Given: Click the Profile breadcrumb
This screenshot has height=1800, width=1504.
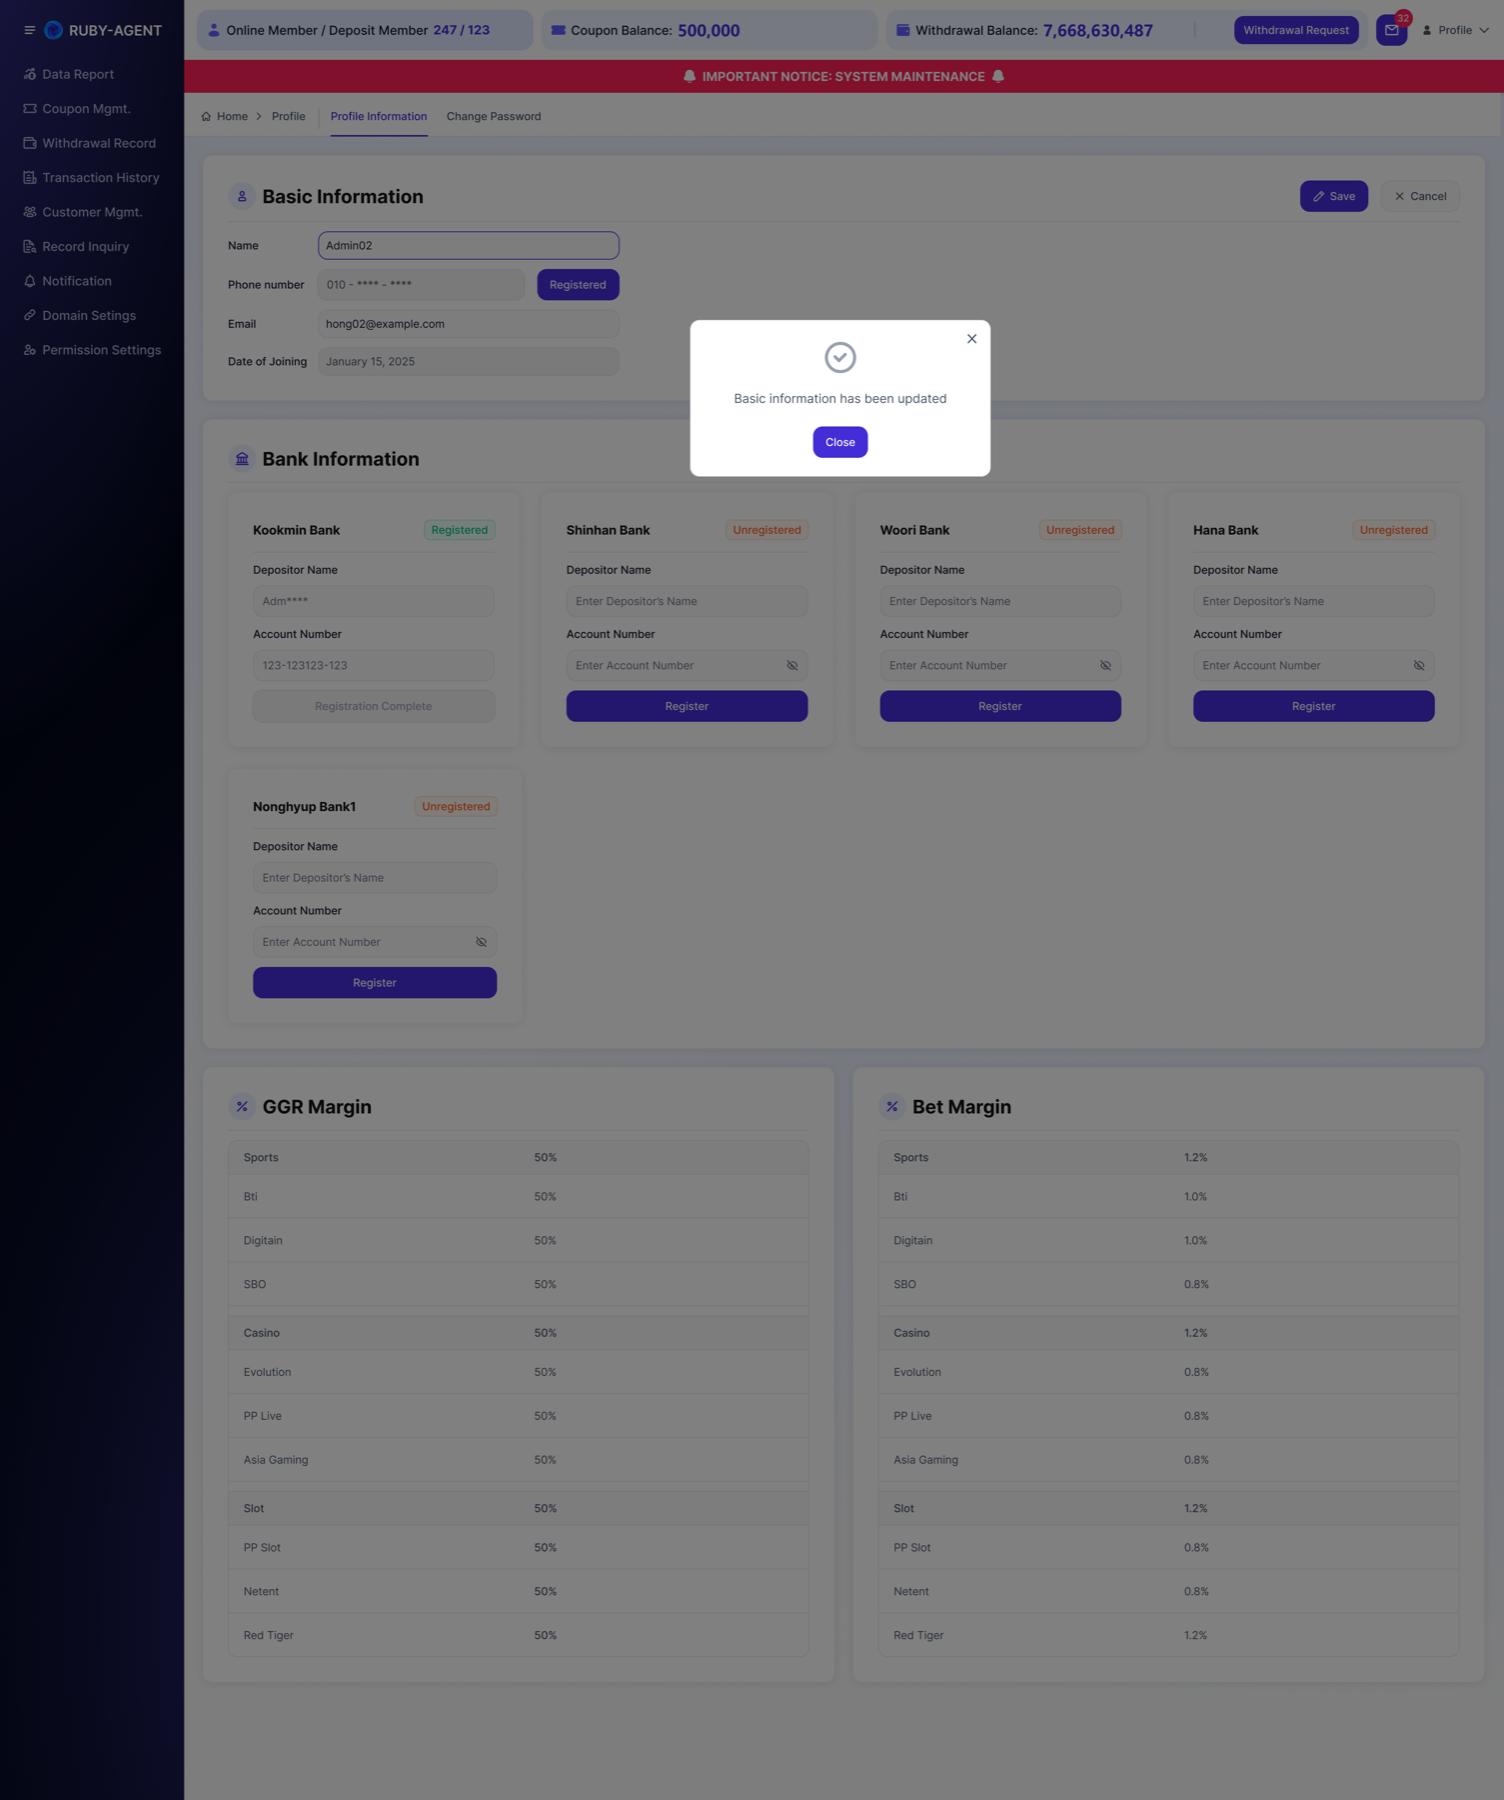Looking at the screenshot, I should click(289, 117).
